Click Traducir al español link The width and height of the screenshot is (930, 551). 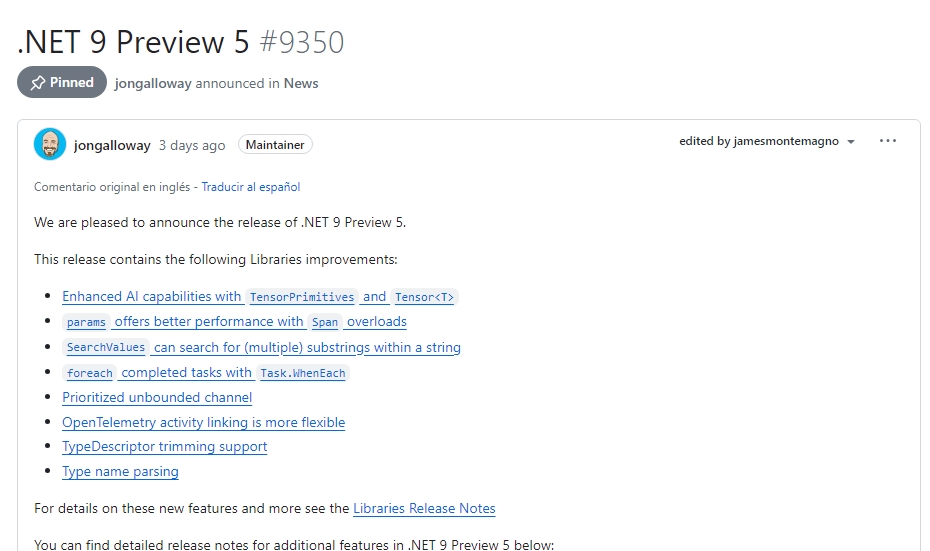(250, 187)
